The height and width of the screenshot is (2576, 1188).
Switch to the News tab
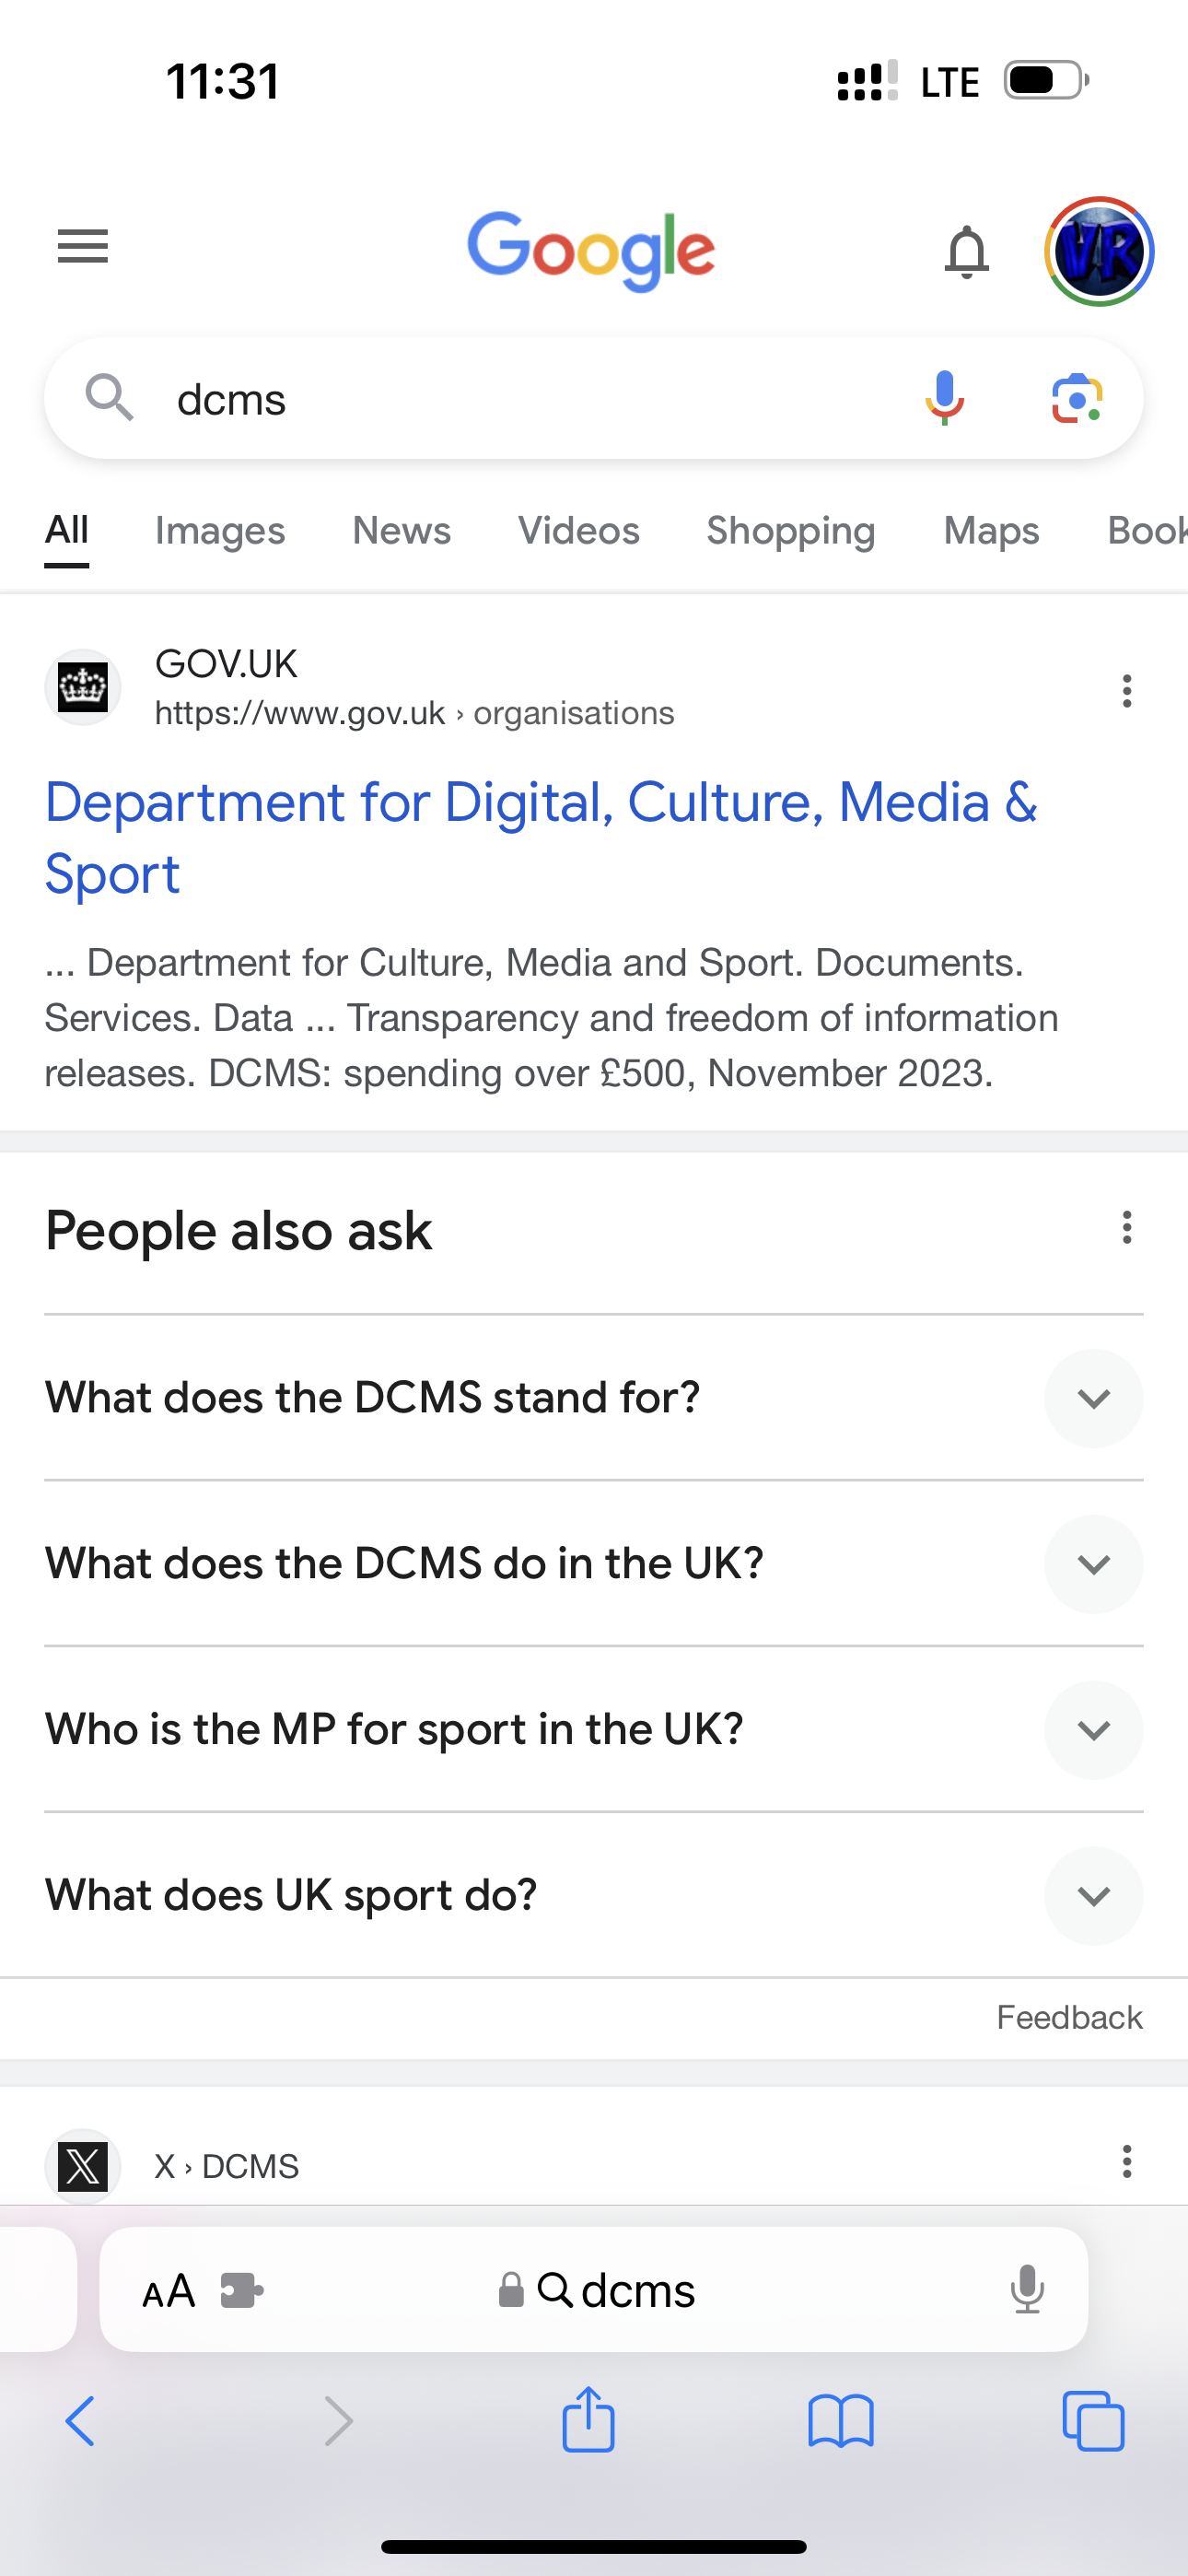tap(401, 531)
